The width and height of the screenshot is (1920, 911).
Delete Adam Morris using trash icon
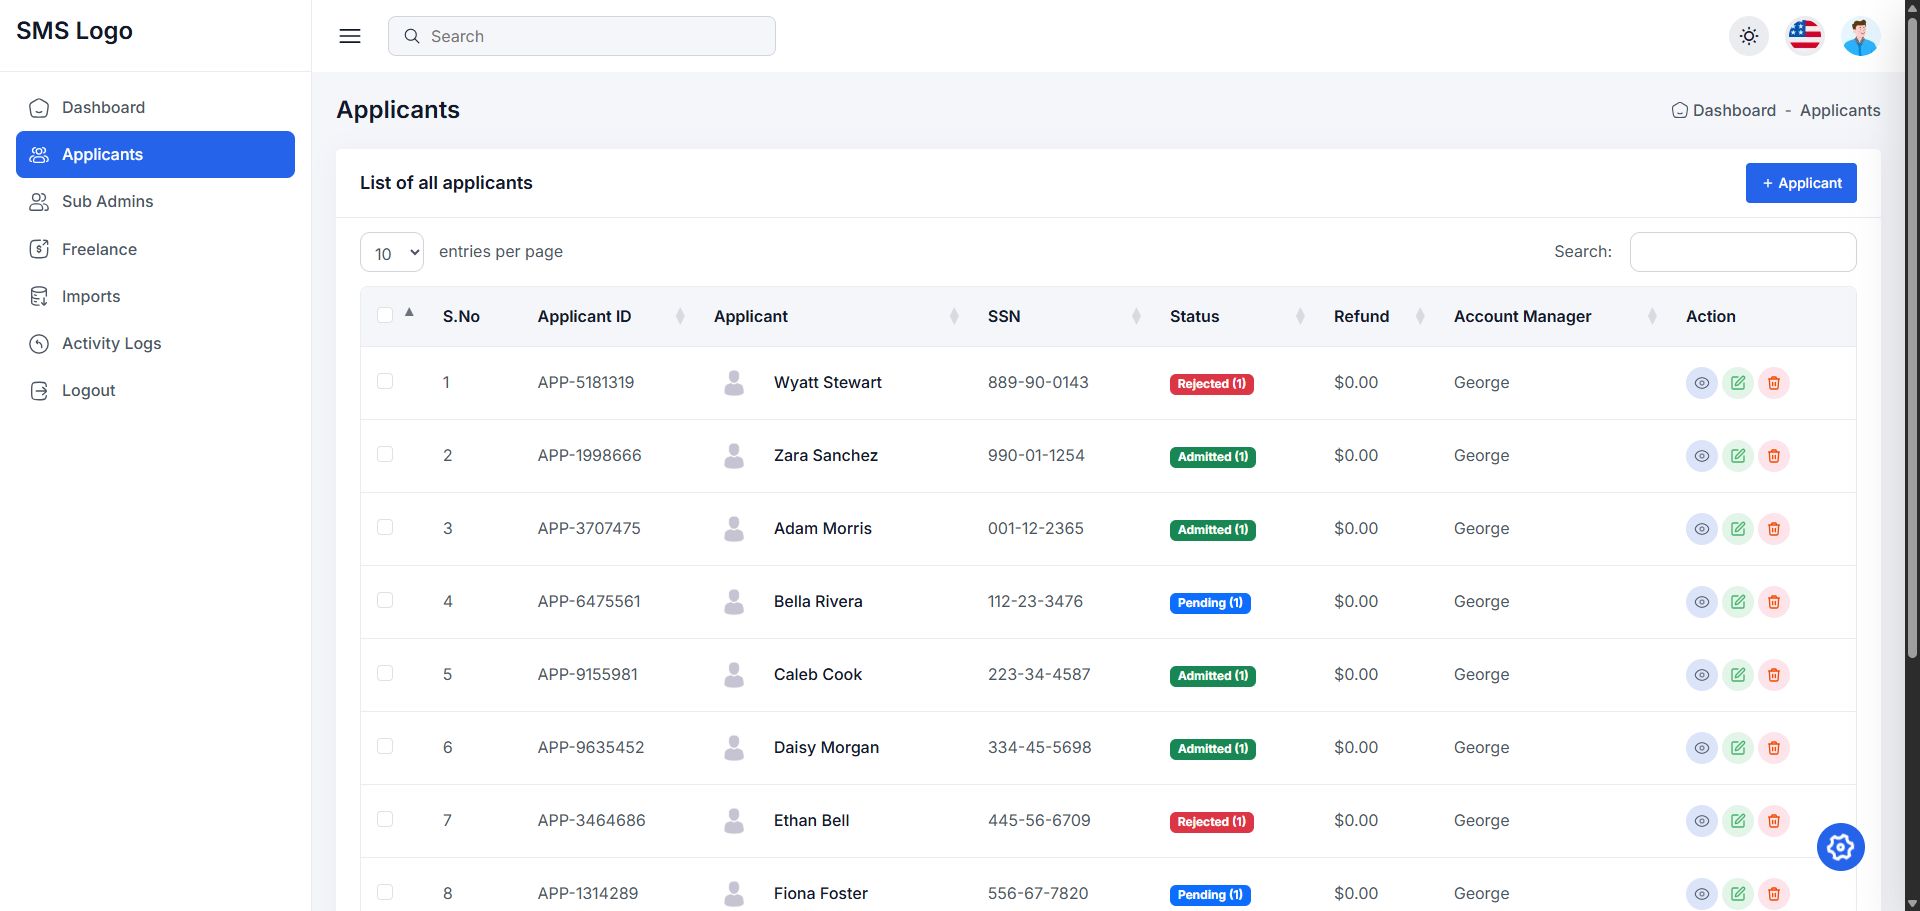coord(1773,529)
